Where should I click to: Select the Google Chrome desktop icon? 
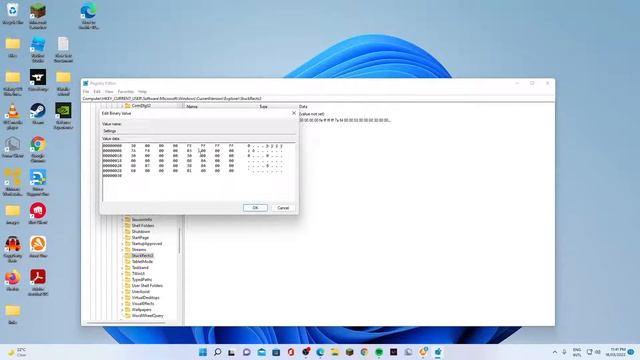point(38,150)
